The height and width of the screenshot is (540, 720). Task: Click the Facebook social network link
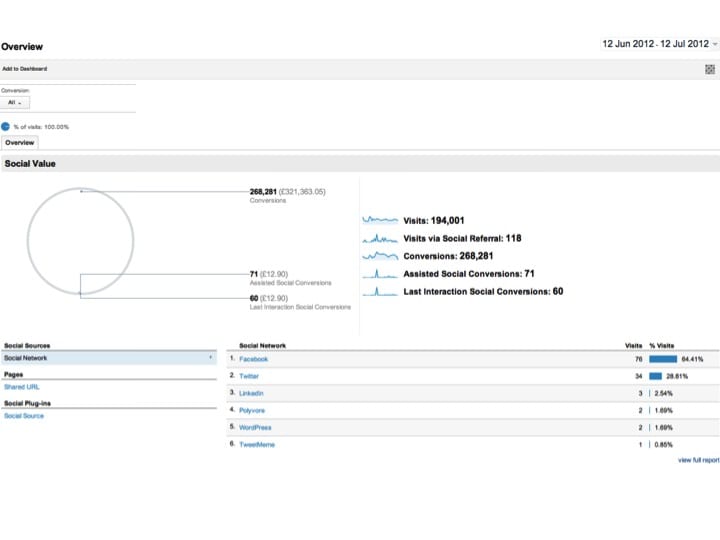[253, 358]
